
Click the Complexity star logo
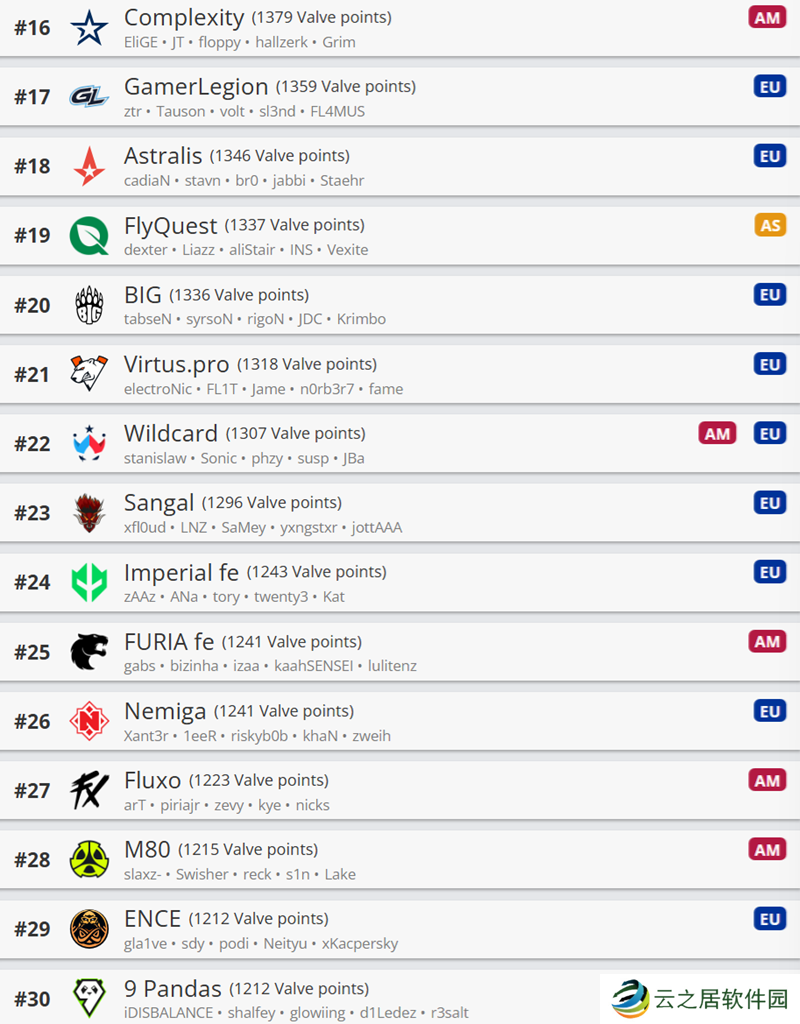coord(89,28)
